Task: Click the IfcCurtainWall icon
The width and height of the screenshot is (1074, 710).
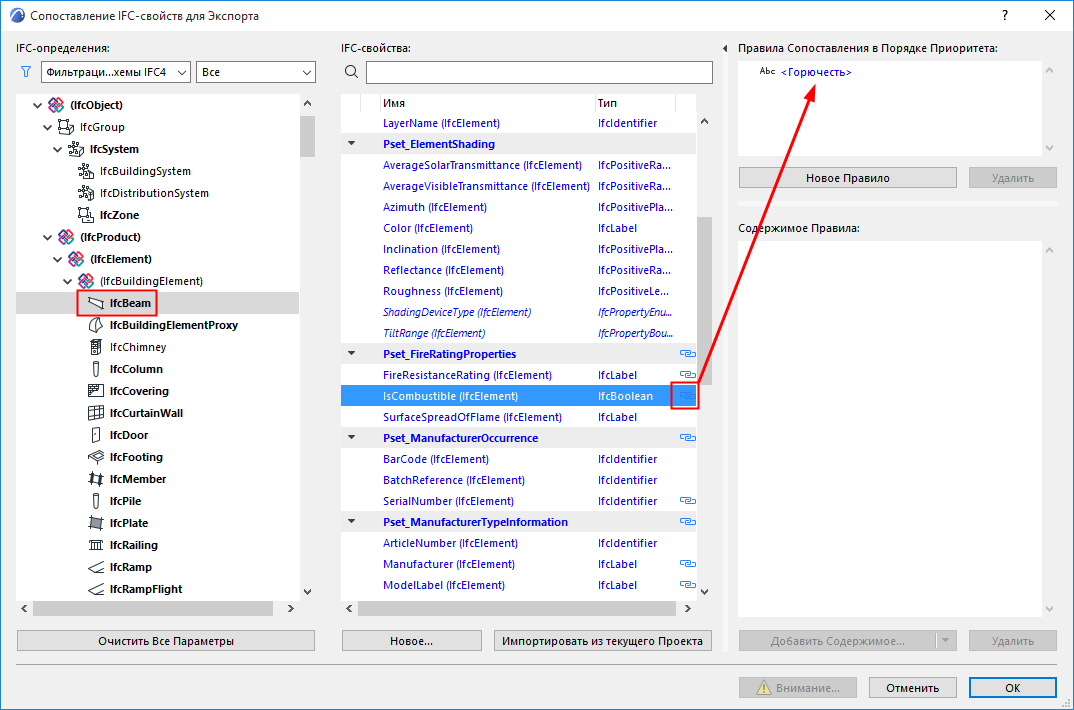Action: (96, 412)
